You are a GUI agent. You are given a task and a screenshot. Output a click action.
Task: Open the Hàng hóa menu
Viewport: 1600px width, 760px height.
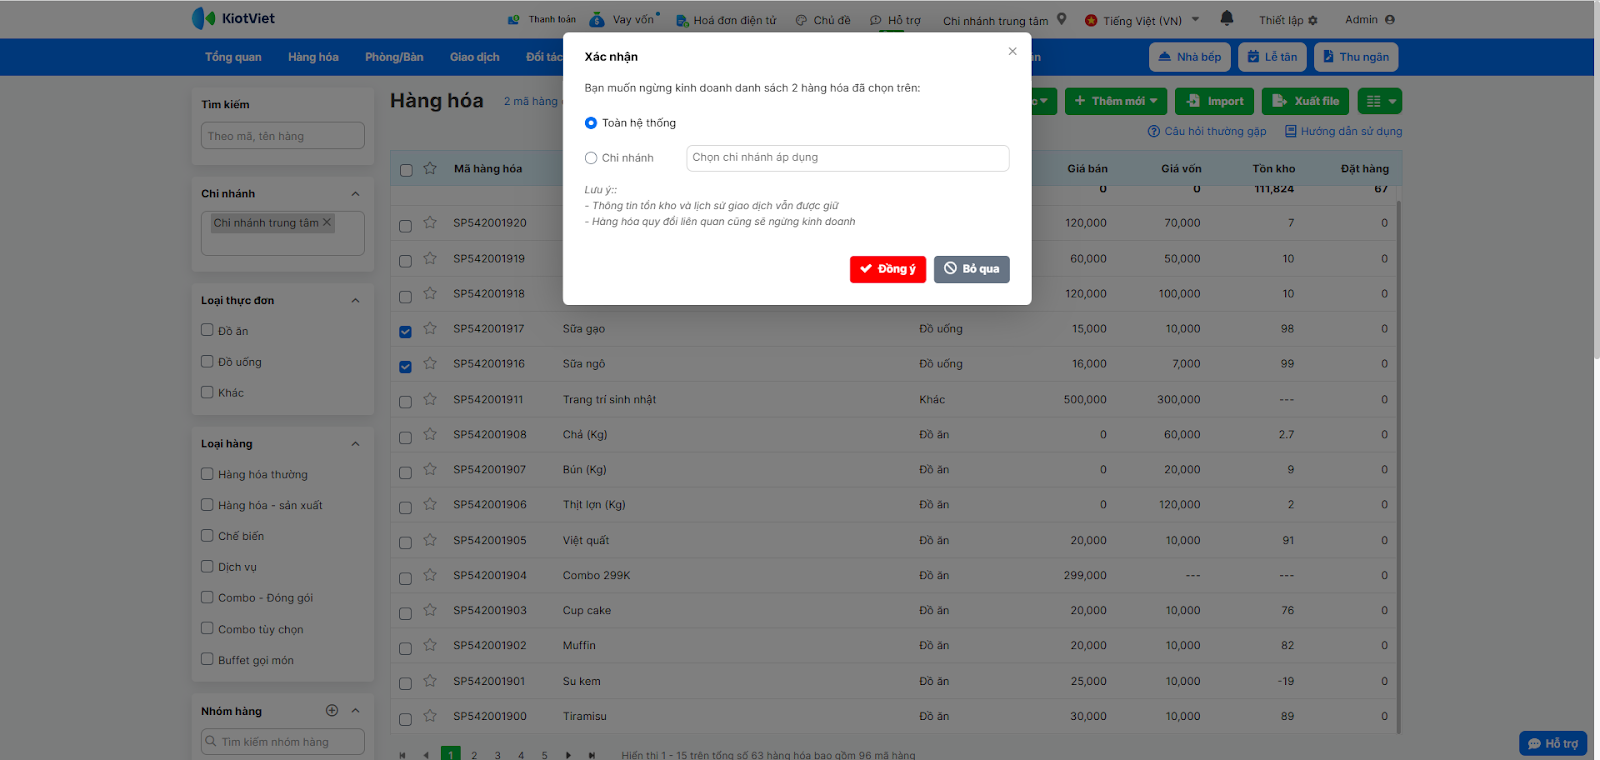pyautogui.click(x=313, y=57)
